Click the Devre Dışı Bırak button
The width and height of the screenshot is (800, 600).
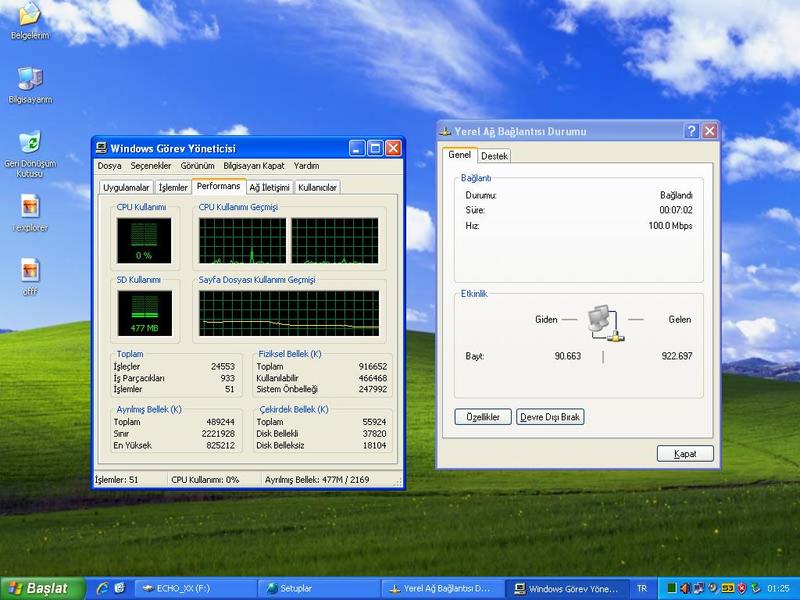550,417
